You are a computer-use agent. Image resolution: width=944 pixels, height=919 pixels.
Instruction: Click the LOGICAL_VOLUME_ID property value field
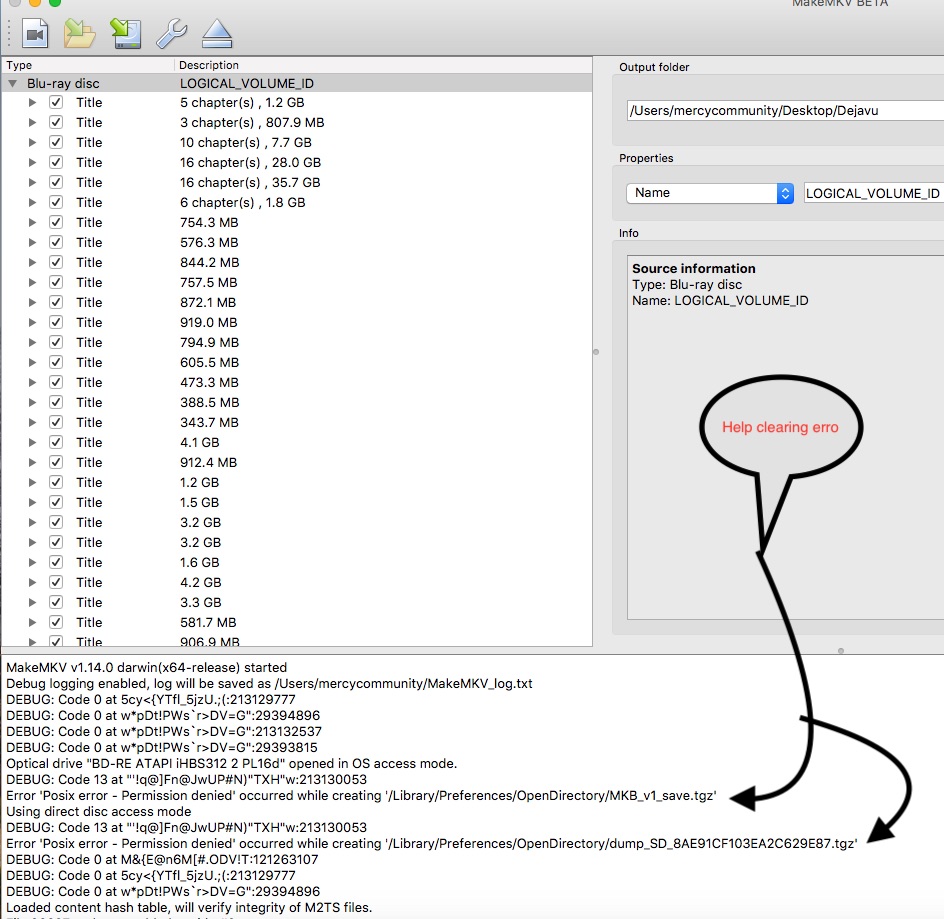click(874, 193)
